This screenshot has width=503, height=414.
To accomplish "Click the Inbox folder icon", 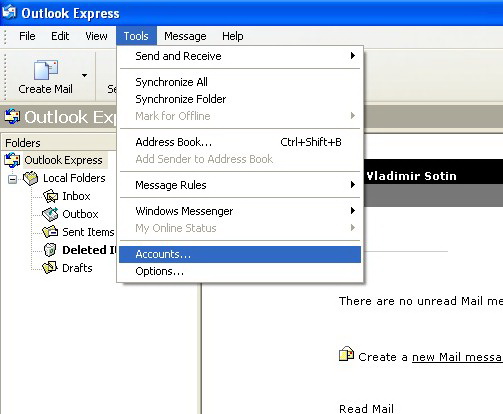I will pos(51,196).
